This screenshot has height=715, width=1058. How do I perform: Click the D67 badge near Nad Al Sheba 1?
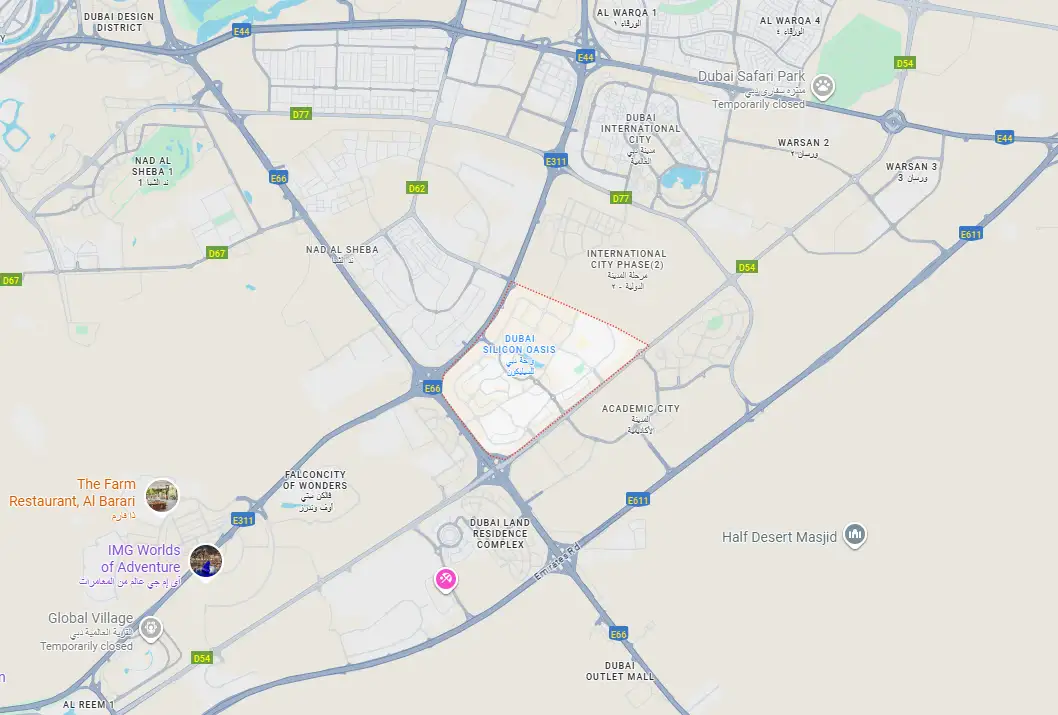click(x=217, y=253)
